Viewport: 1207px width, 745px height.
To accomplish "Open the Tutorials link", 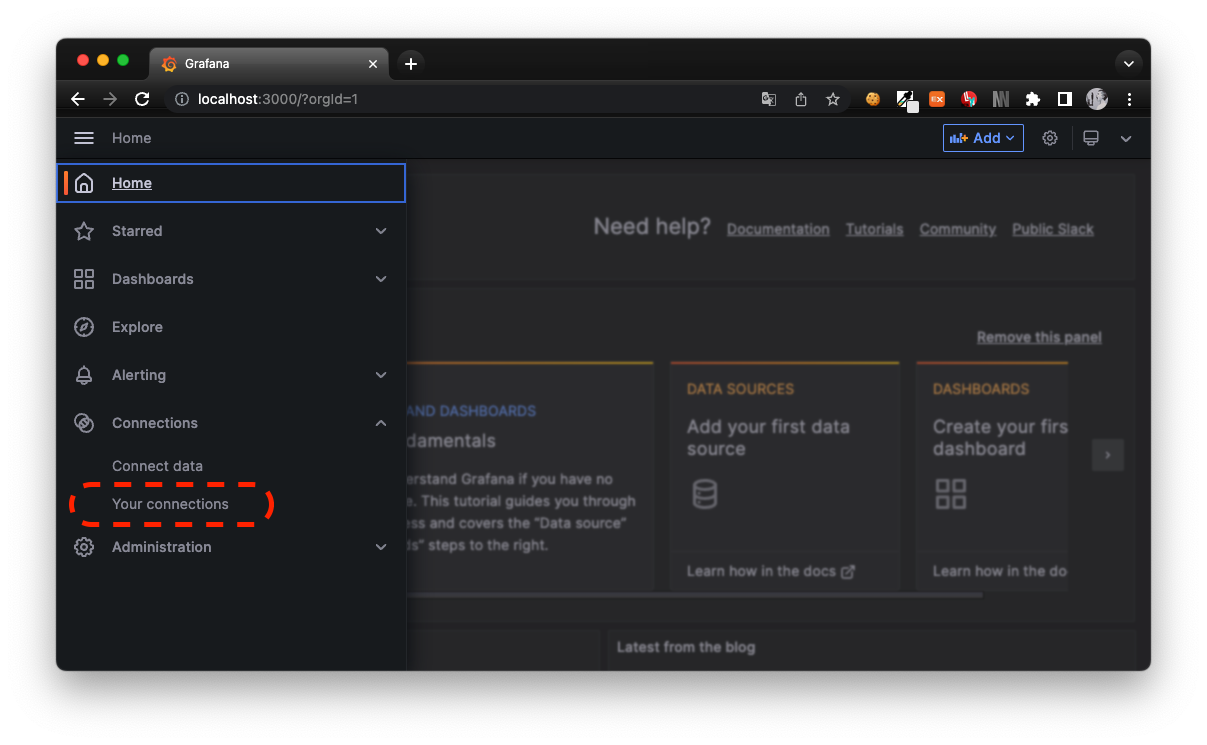I will [874, 229].
